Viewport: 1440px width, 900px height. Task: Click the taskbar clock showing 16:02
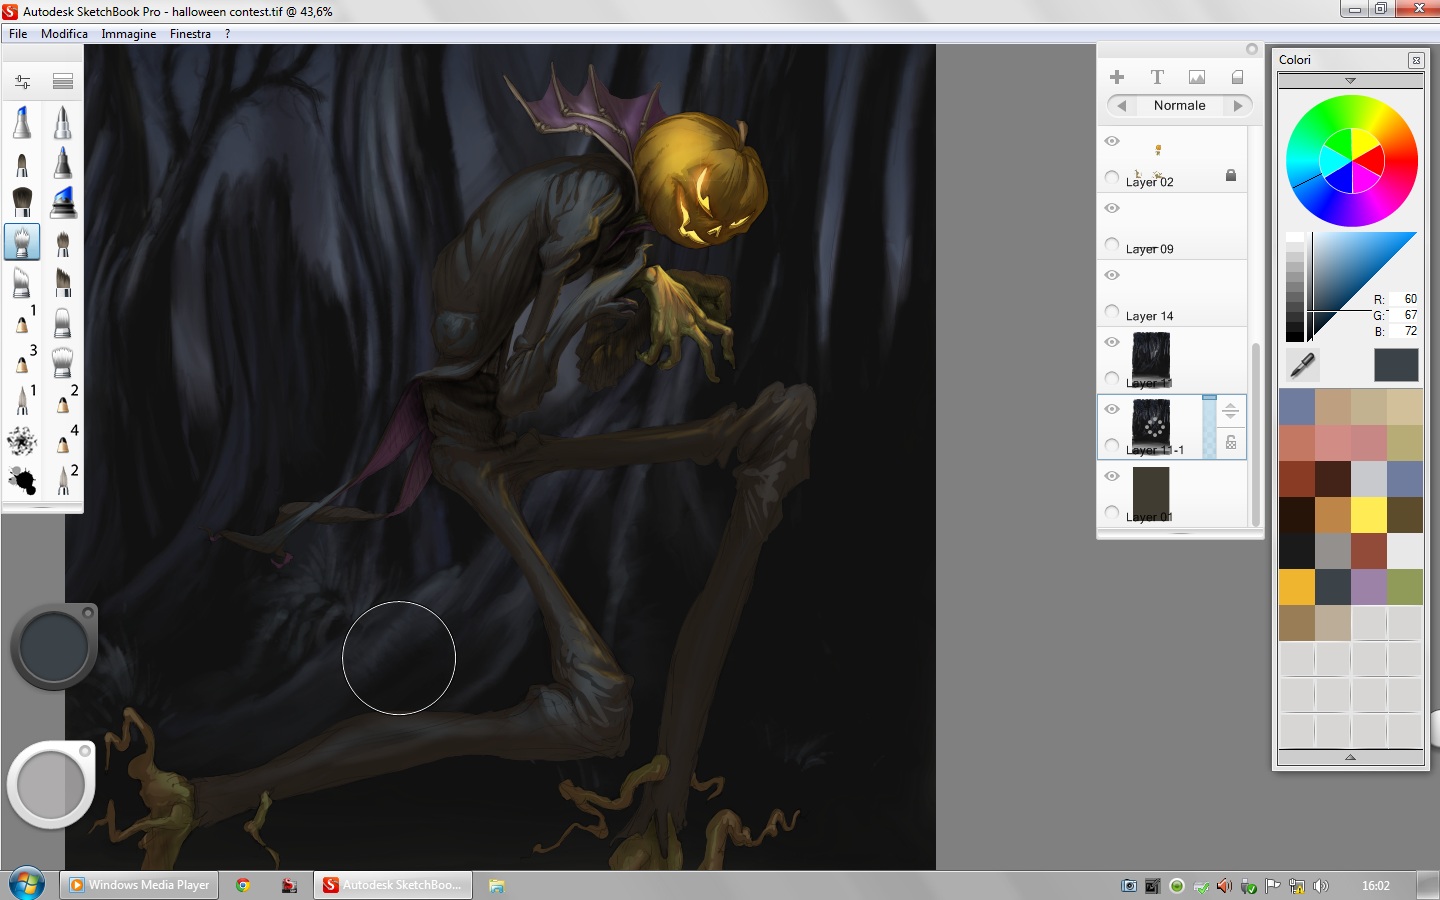point(1376,885)
